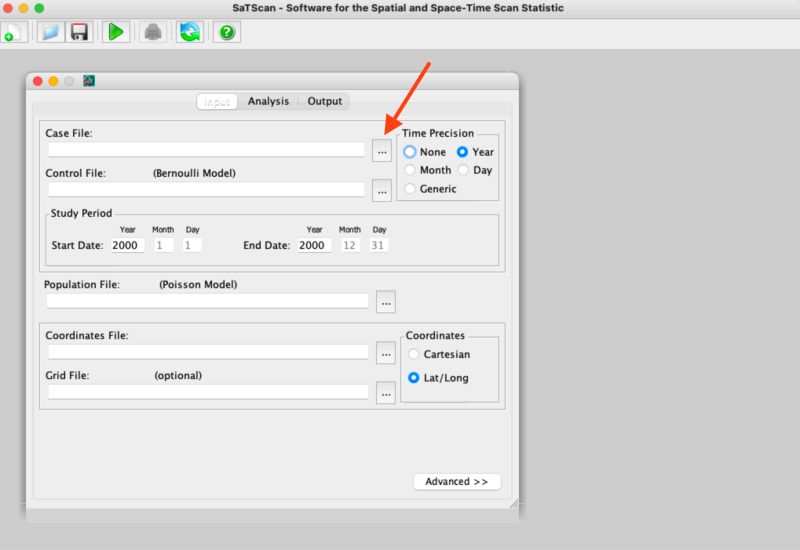The image size is (800, 550).
Task: Close the inner session window
Action: (38, 81)
